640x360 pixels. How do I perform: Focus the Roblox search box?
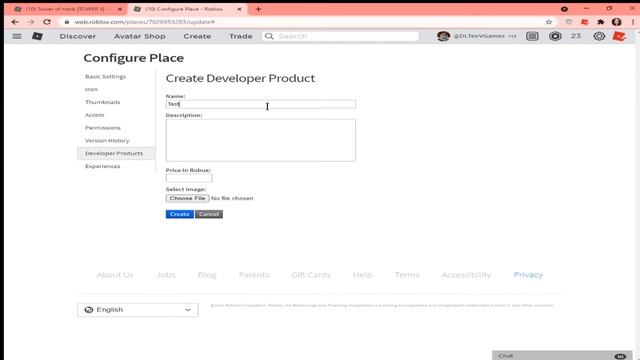point(340,36)
